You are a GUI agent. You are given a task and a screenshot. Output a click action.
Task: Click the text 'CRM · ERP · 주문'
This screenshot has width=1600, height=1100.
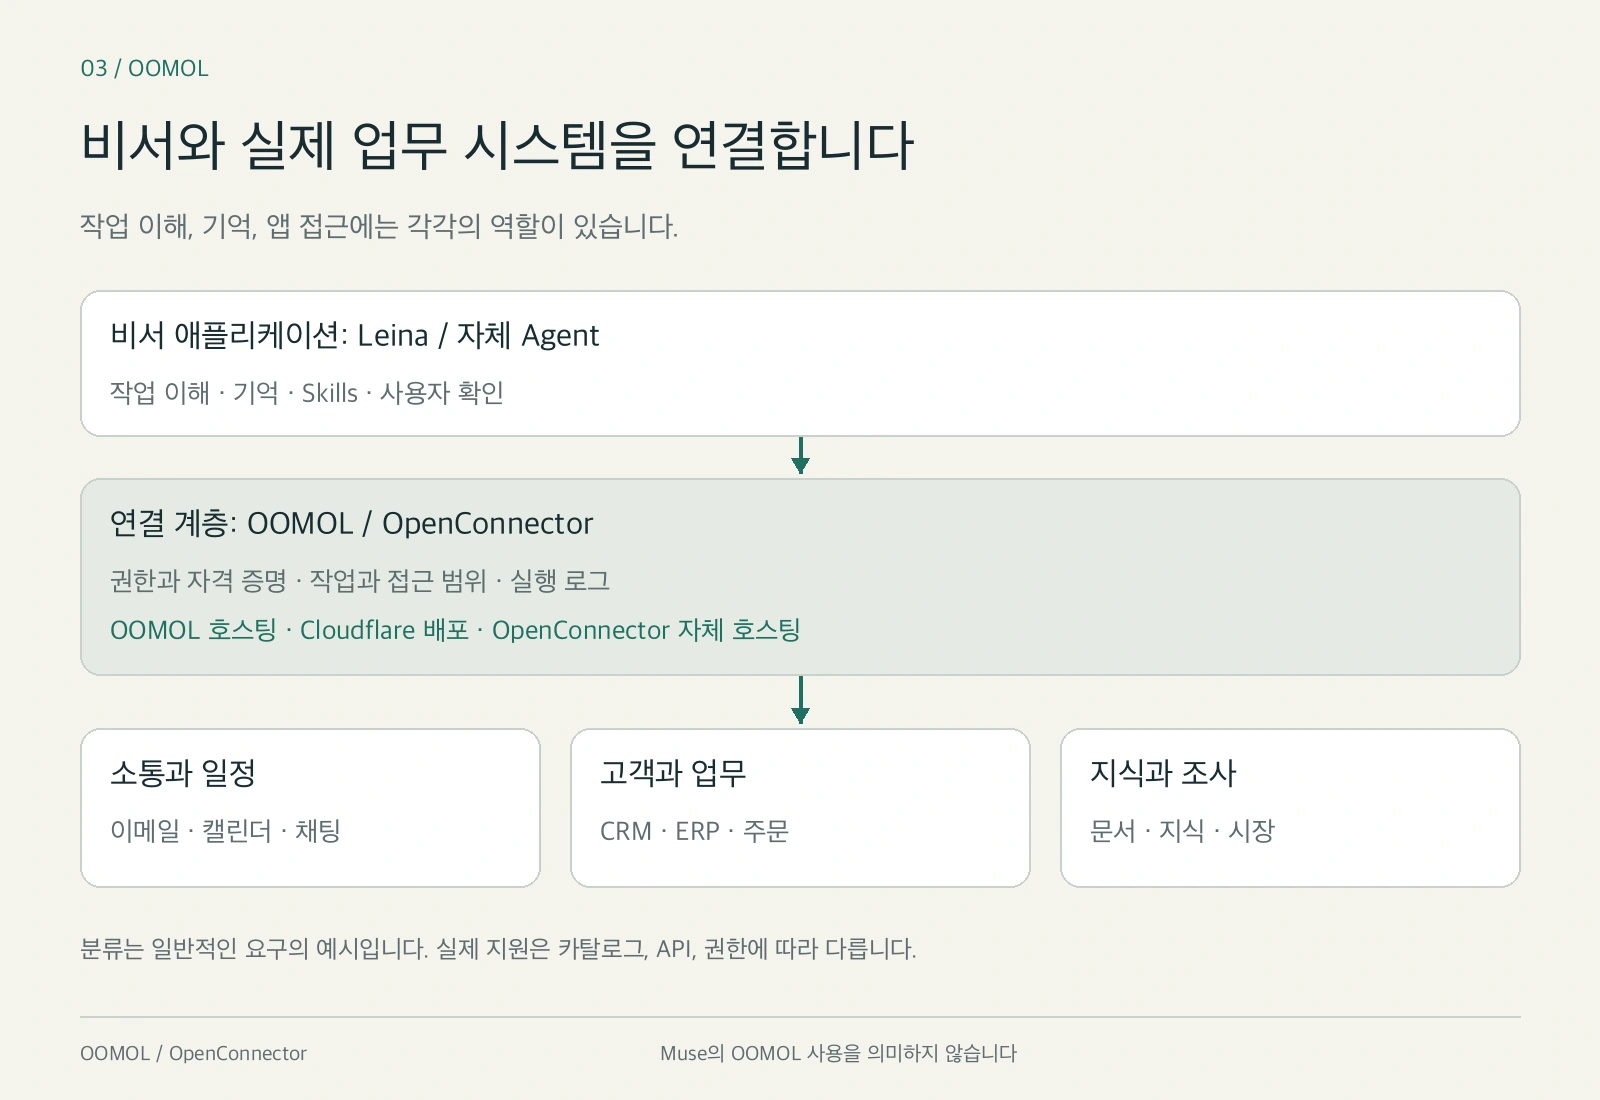695,831
